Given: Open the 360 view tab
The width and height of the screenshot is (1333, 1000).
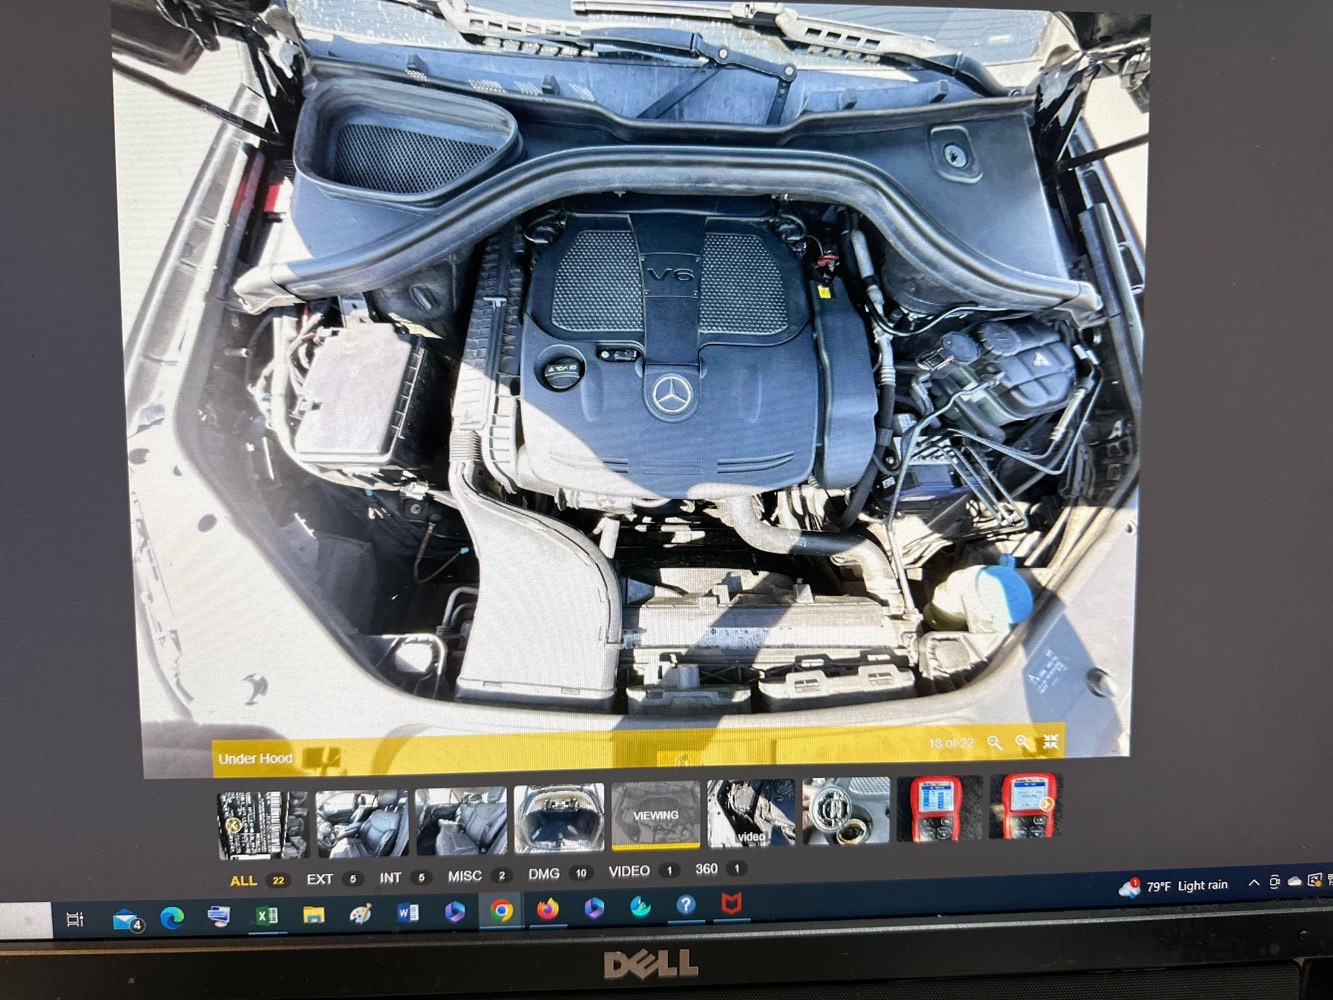Looking at the screenshot, I should (x=720, y=869).
